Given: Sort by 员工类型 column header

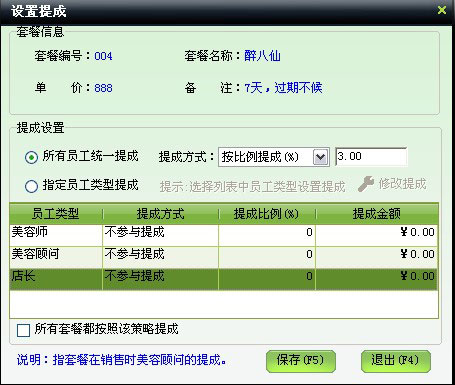Looking at the screenshot, I should 56,214.
